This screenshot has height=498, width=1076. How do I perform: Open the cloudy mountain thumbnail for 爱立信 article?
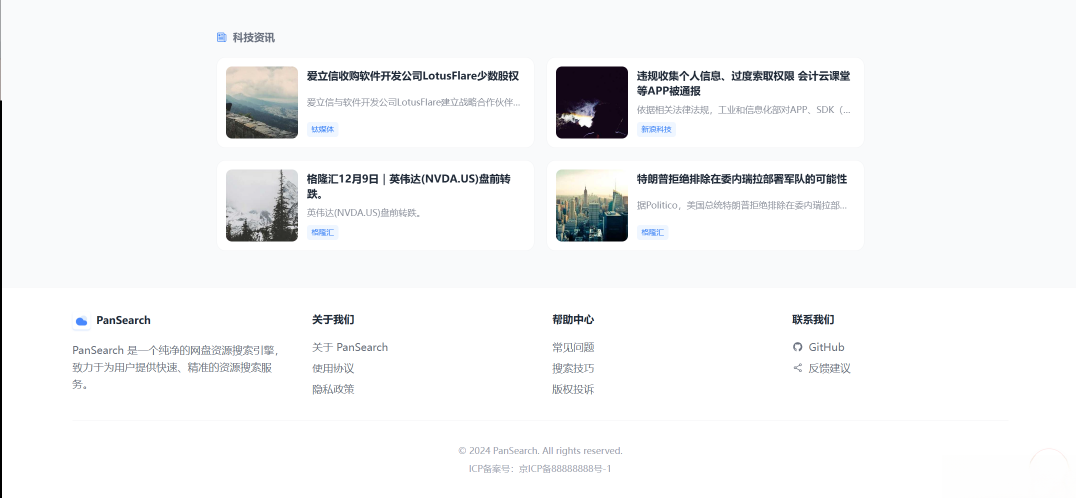pyautogui.click(x=261, y=102)
